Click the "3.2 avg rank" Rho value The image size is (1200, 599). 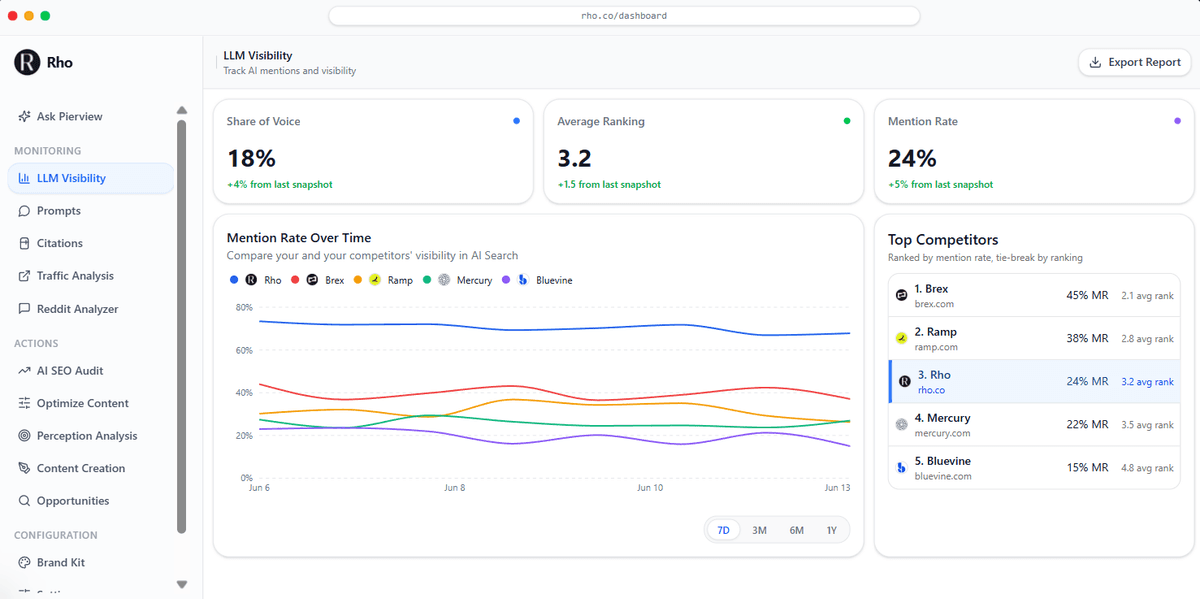tap(1148, 381)
